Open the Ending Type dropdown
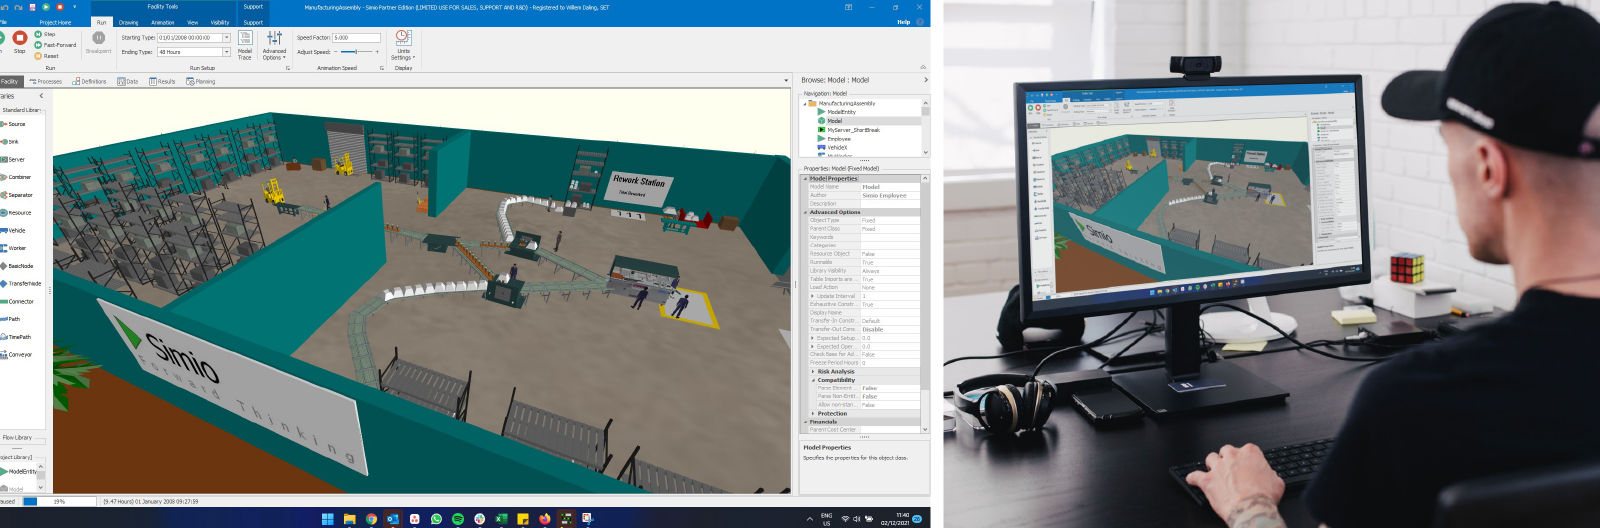The height and width of the screenshot is (528, 1600). [226, 52]
